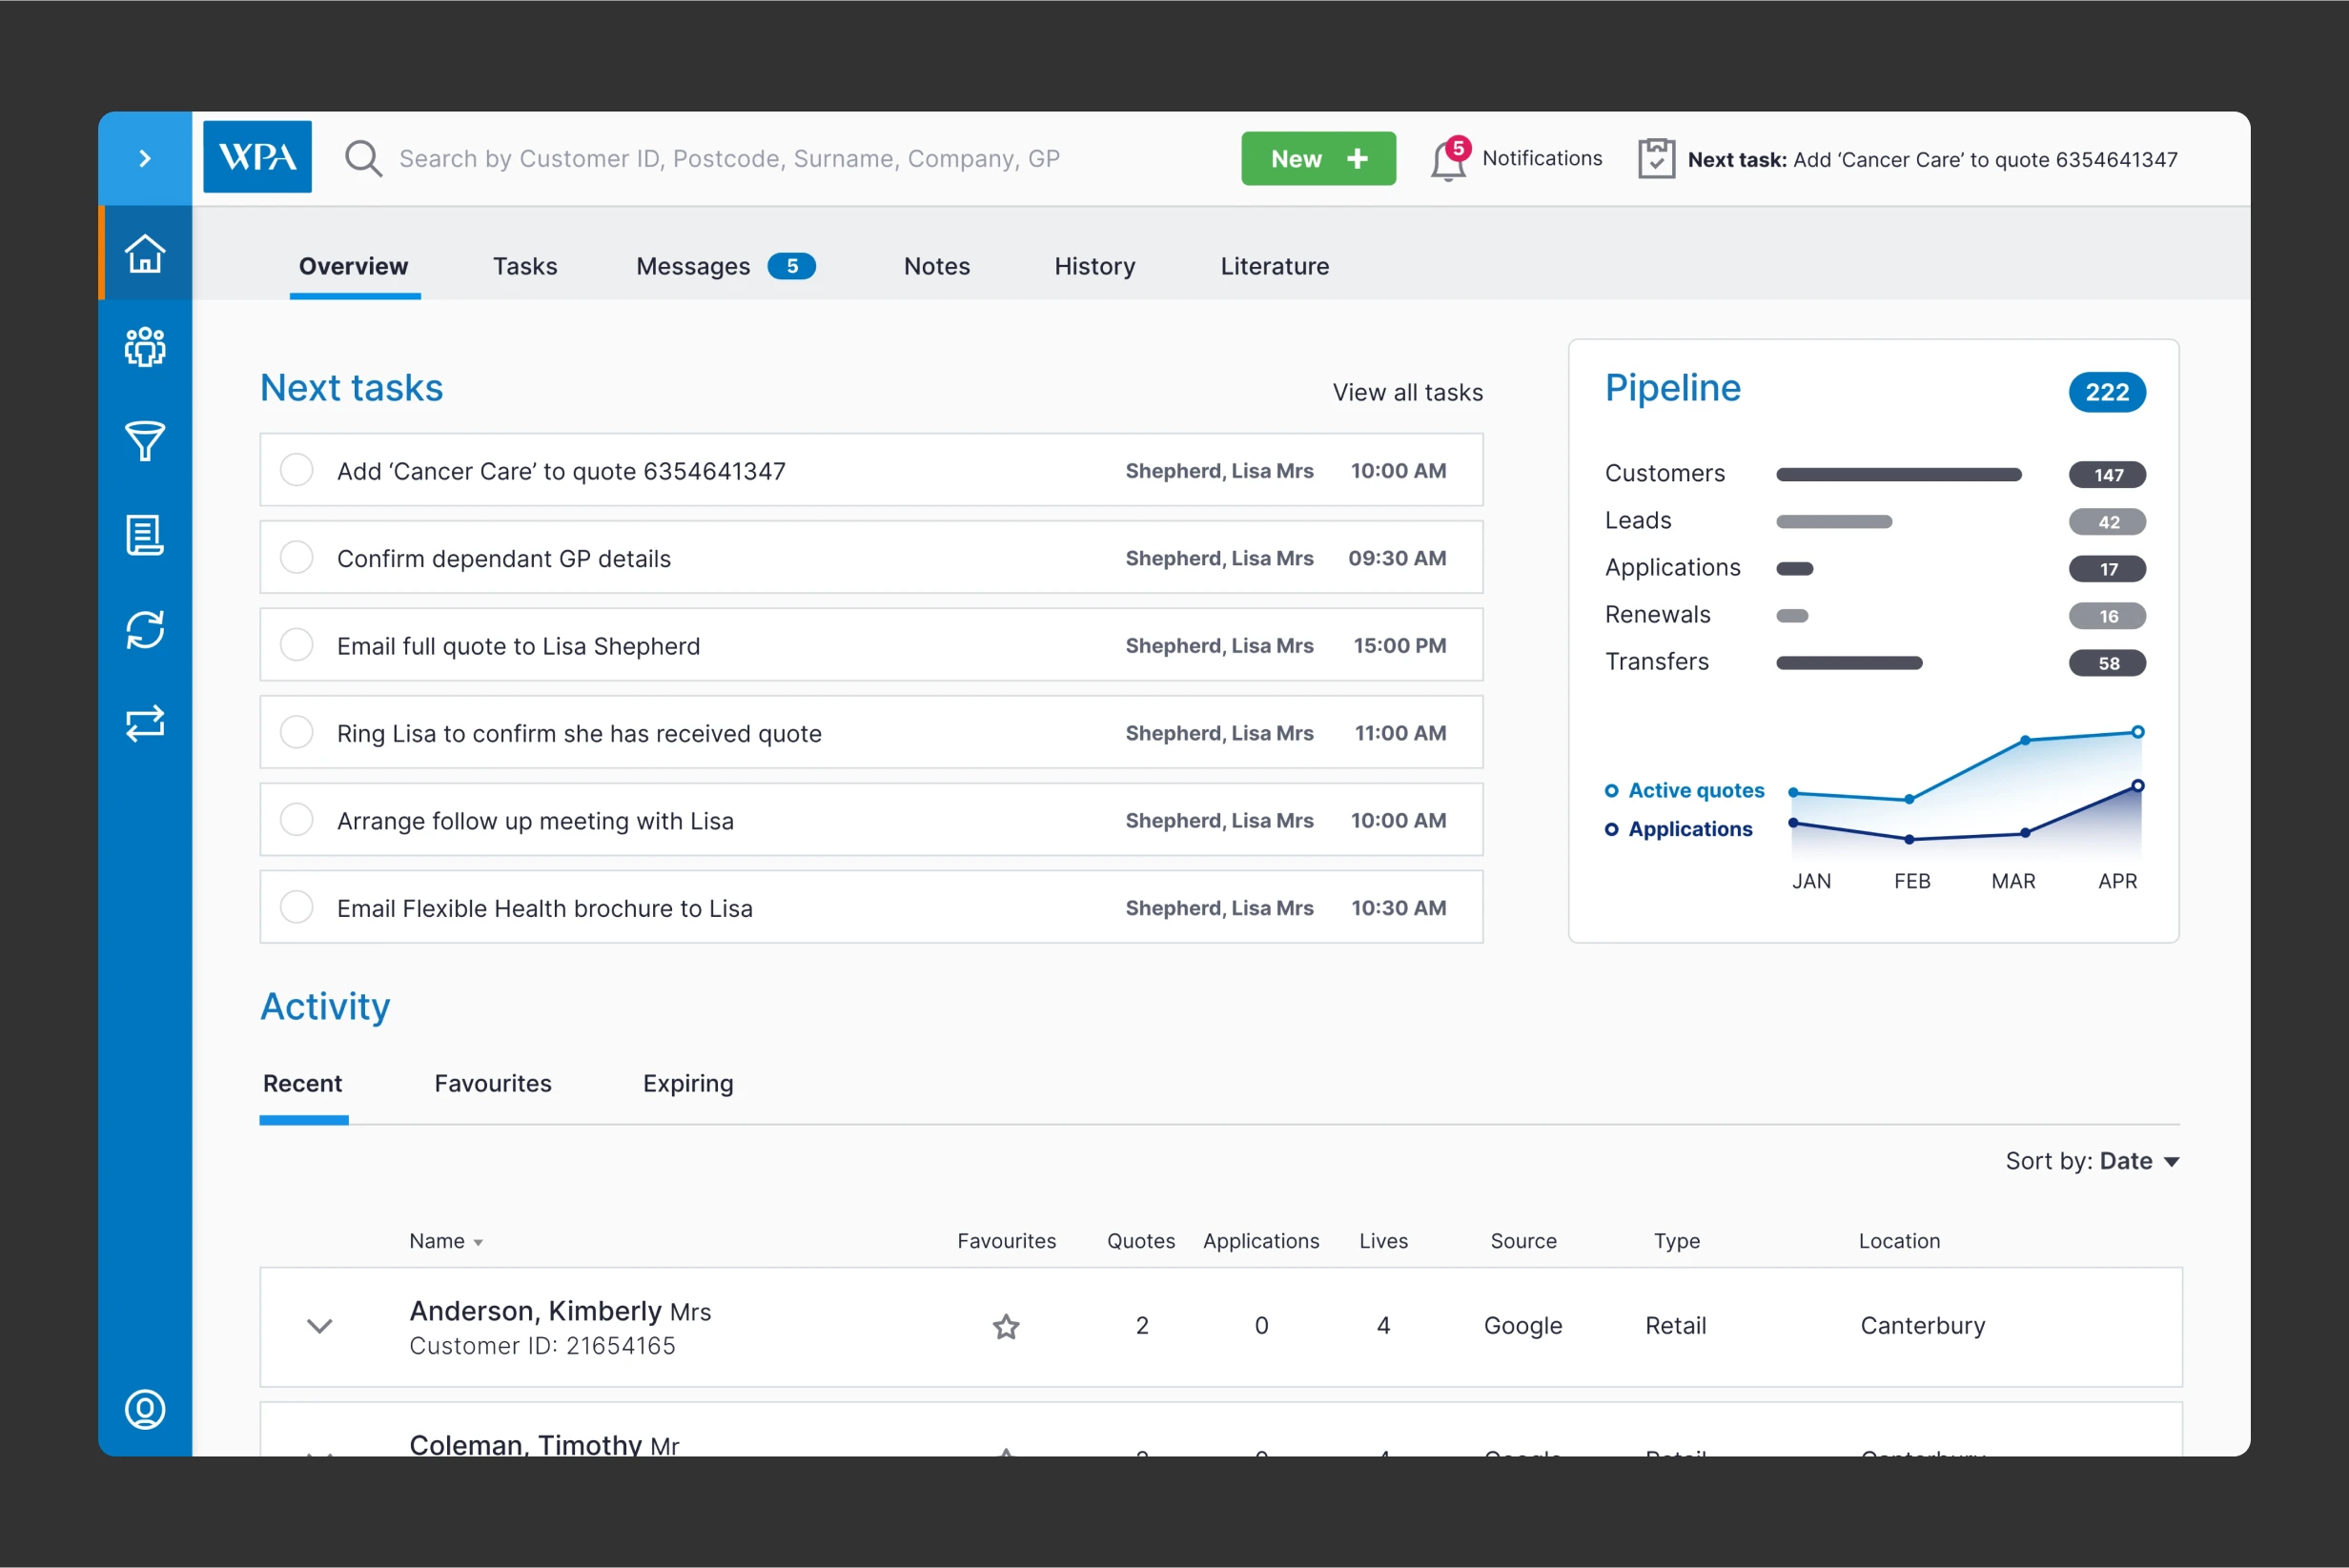Sort table by Name column arrow
Viewport: 2349px width, 1568px height.
click(x=478, y=1243)
